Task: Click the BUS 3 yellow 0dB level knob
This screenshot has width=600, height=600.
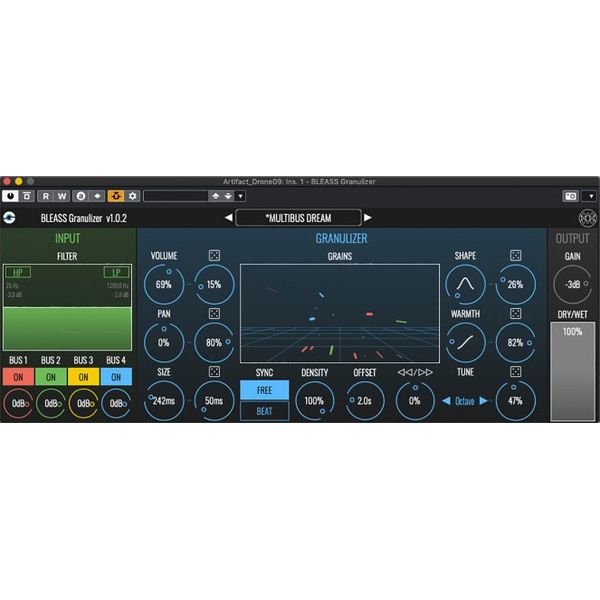Action: point(83,403)
